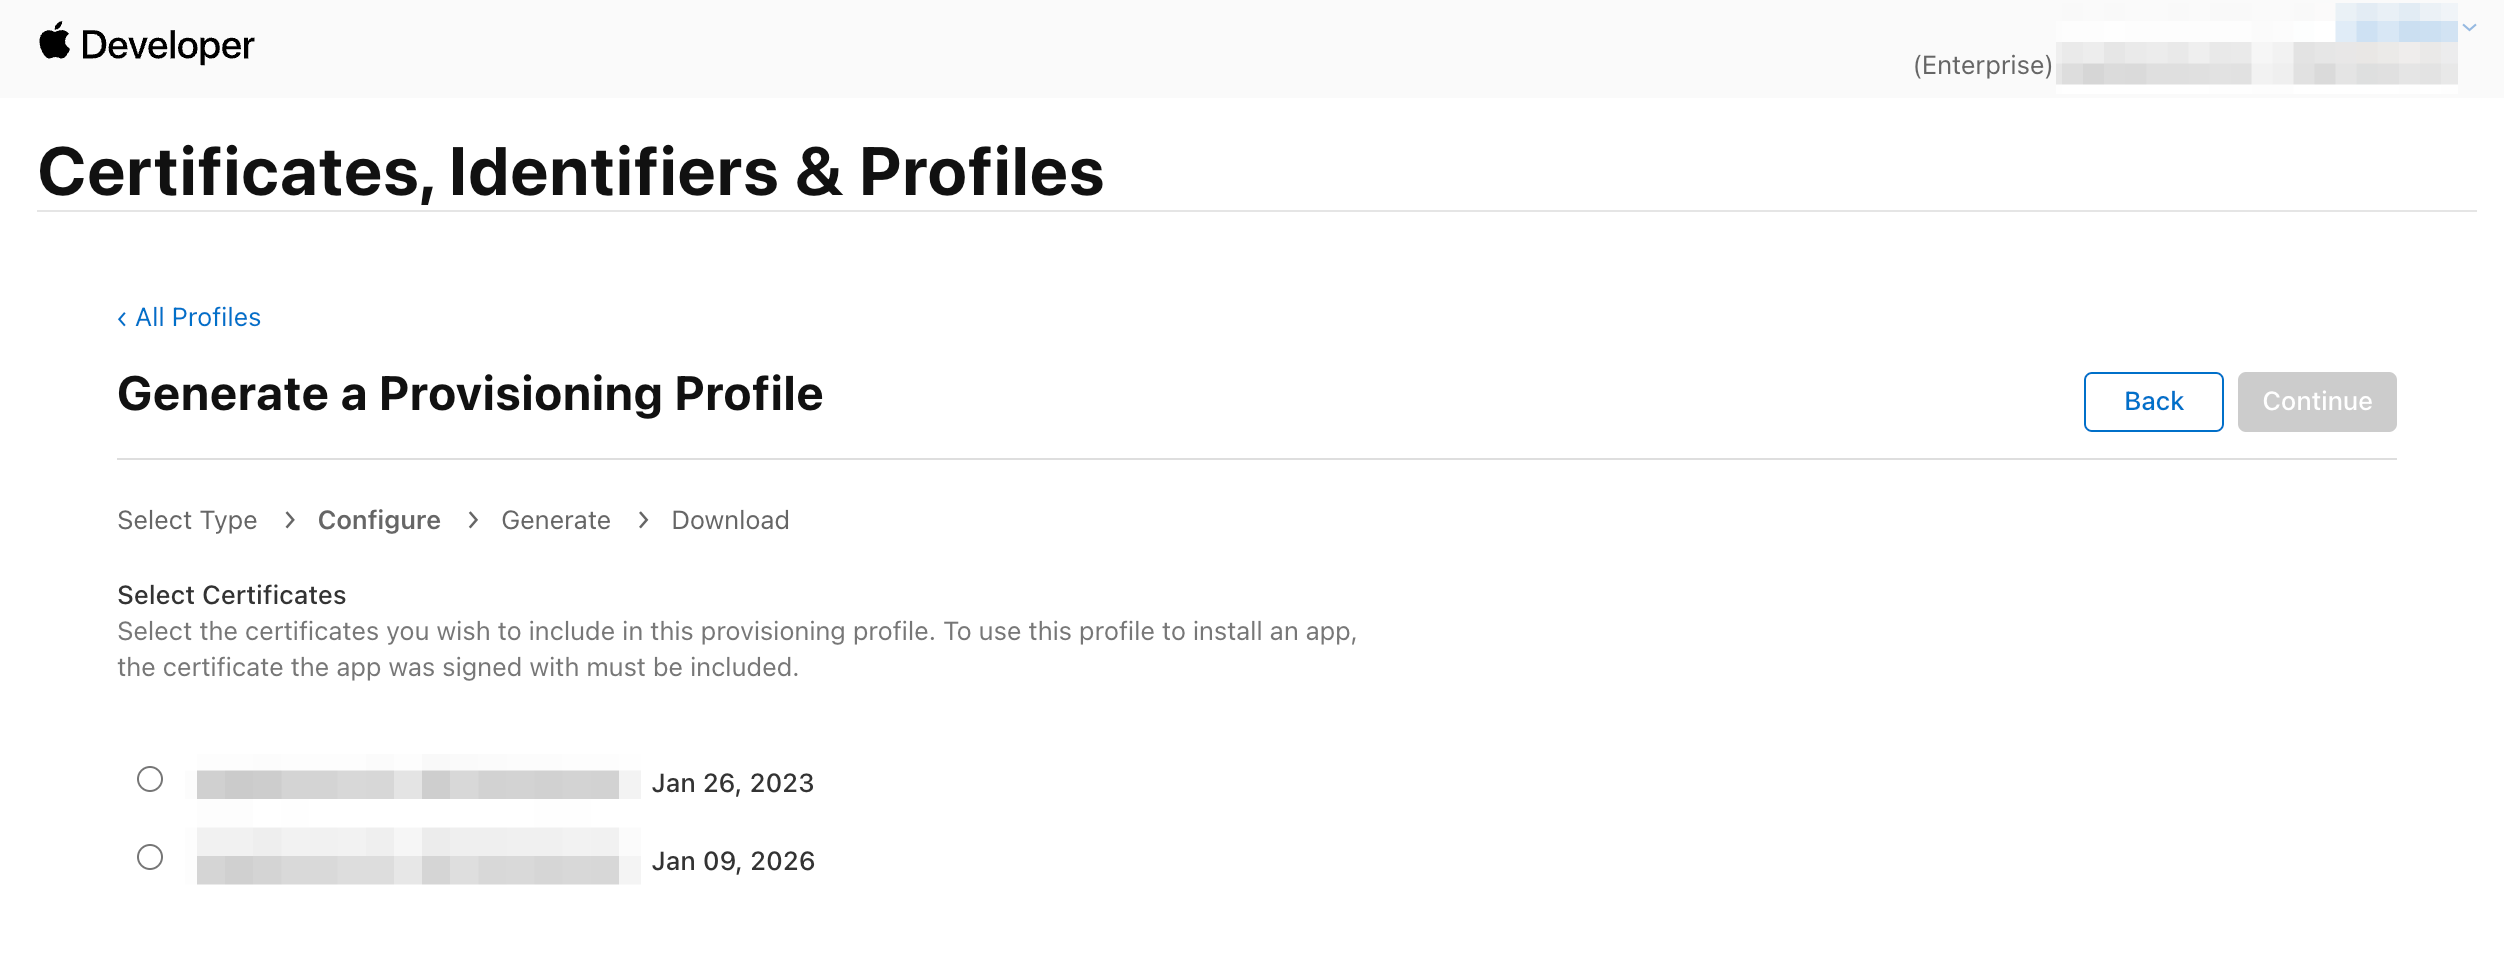Image resolution: width=2504 pixels, height=970 pixels.
Task: Open the Developer home link
Action: (167, 45)
